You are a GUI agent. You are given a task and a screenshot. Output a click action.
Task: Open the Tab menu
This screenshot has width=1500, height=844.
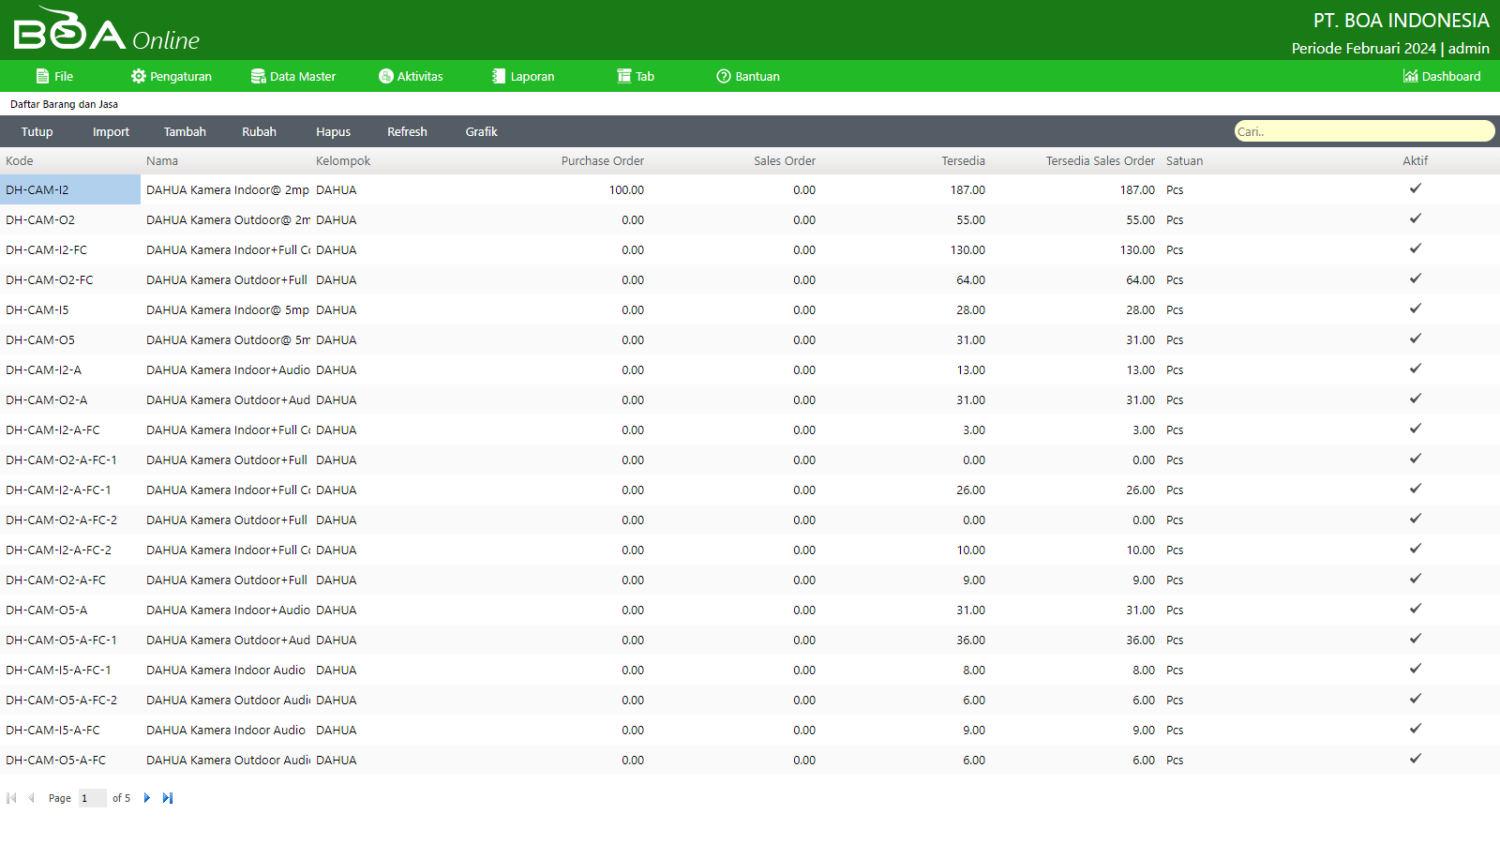coord(636,76)
